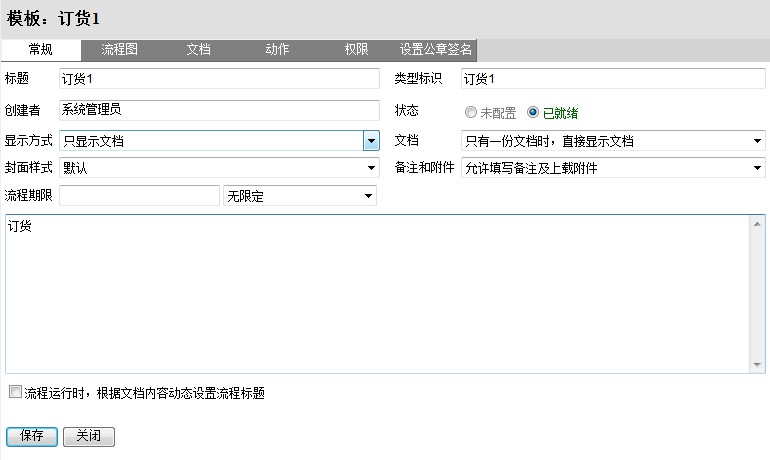Click the 保存 button
The width and height of the screenshot is (770, 460).
click(31, 436)
